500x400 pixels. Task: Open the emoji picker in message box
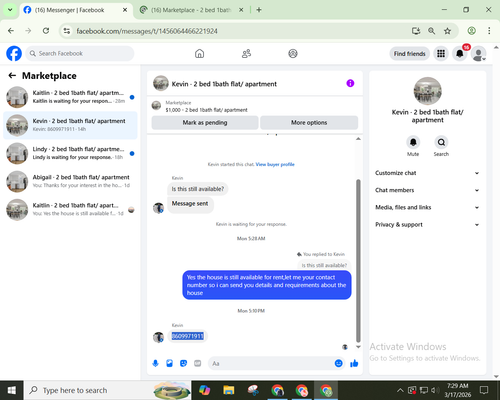point(338,363)
